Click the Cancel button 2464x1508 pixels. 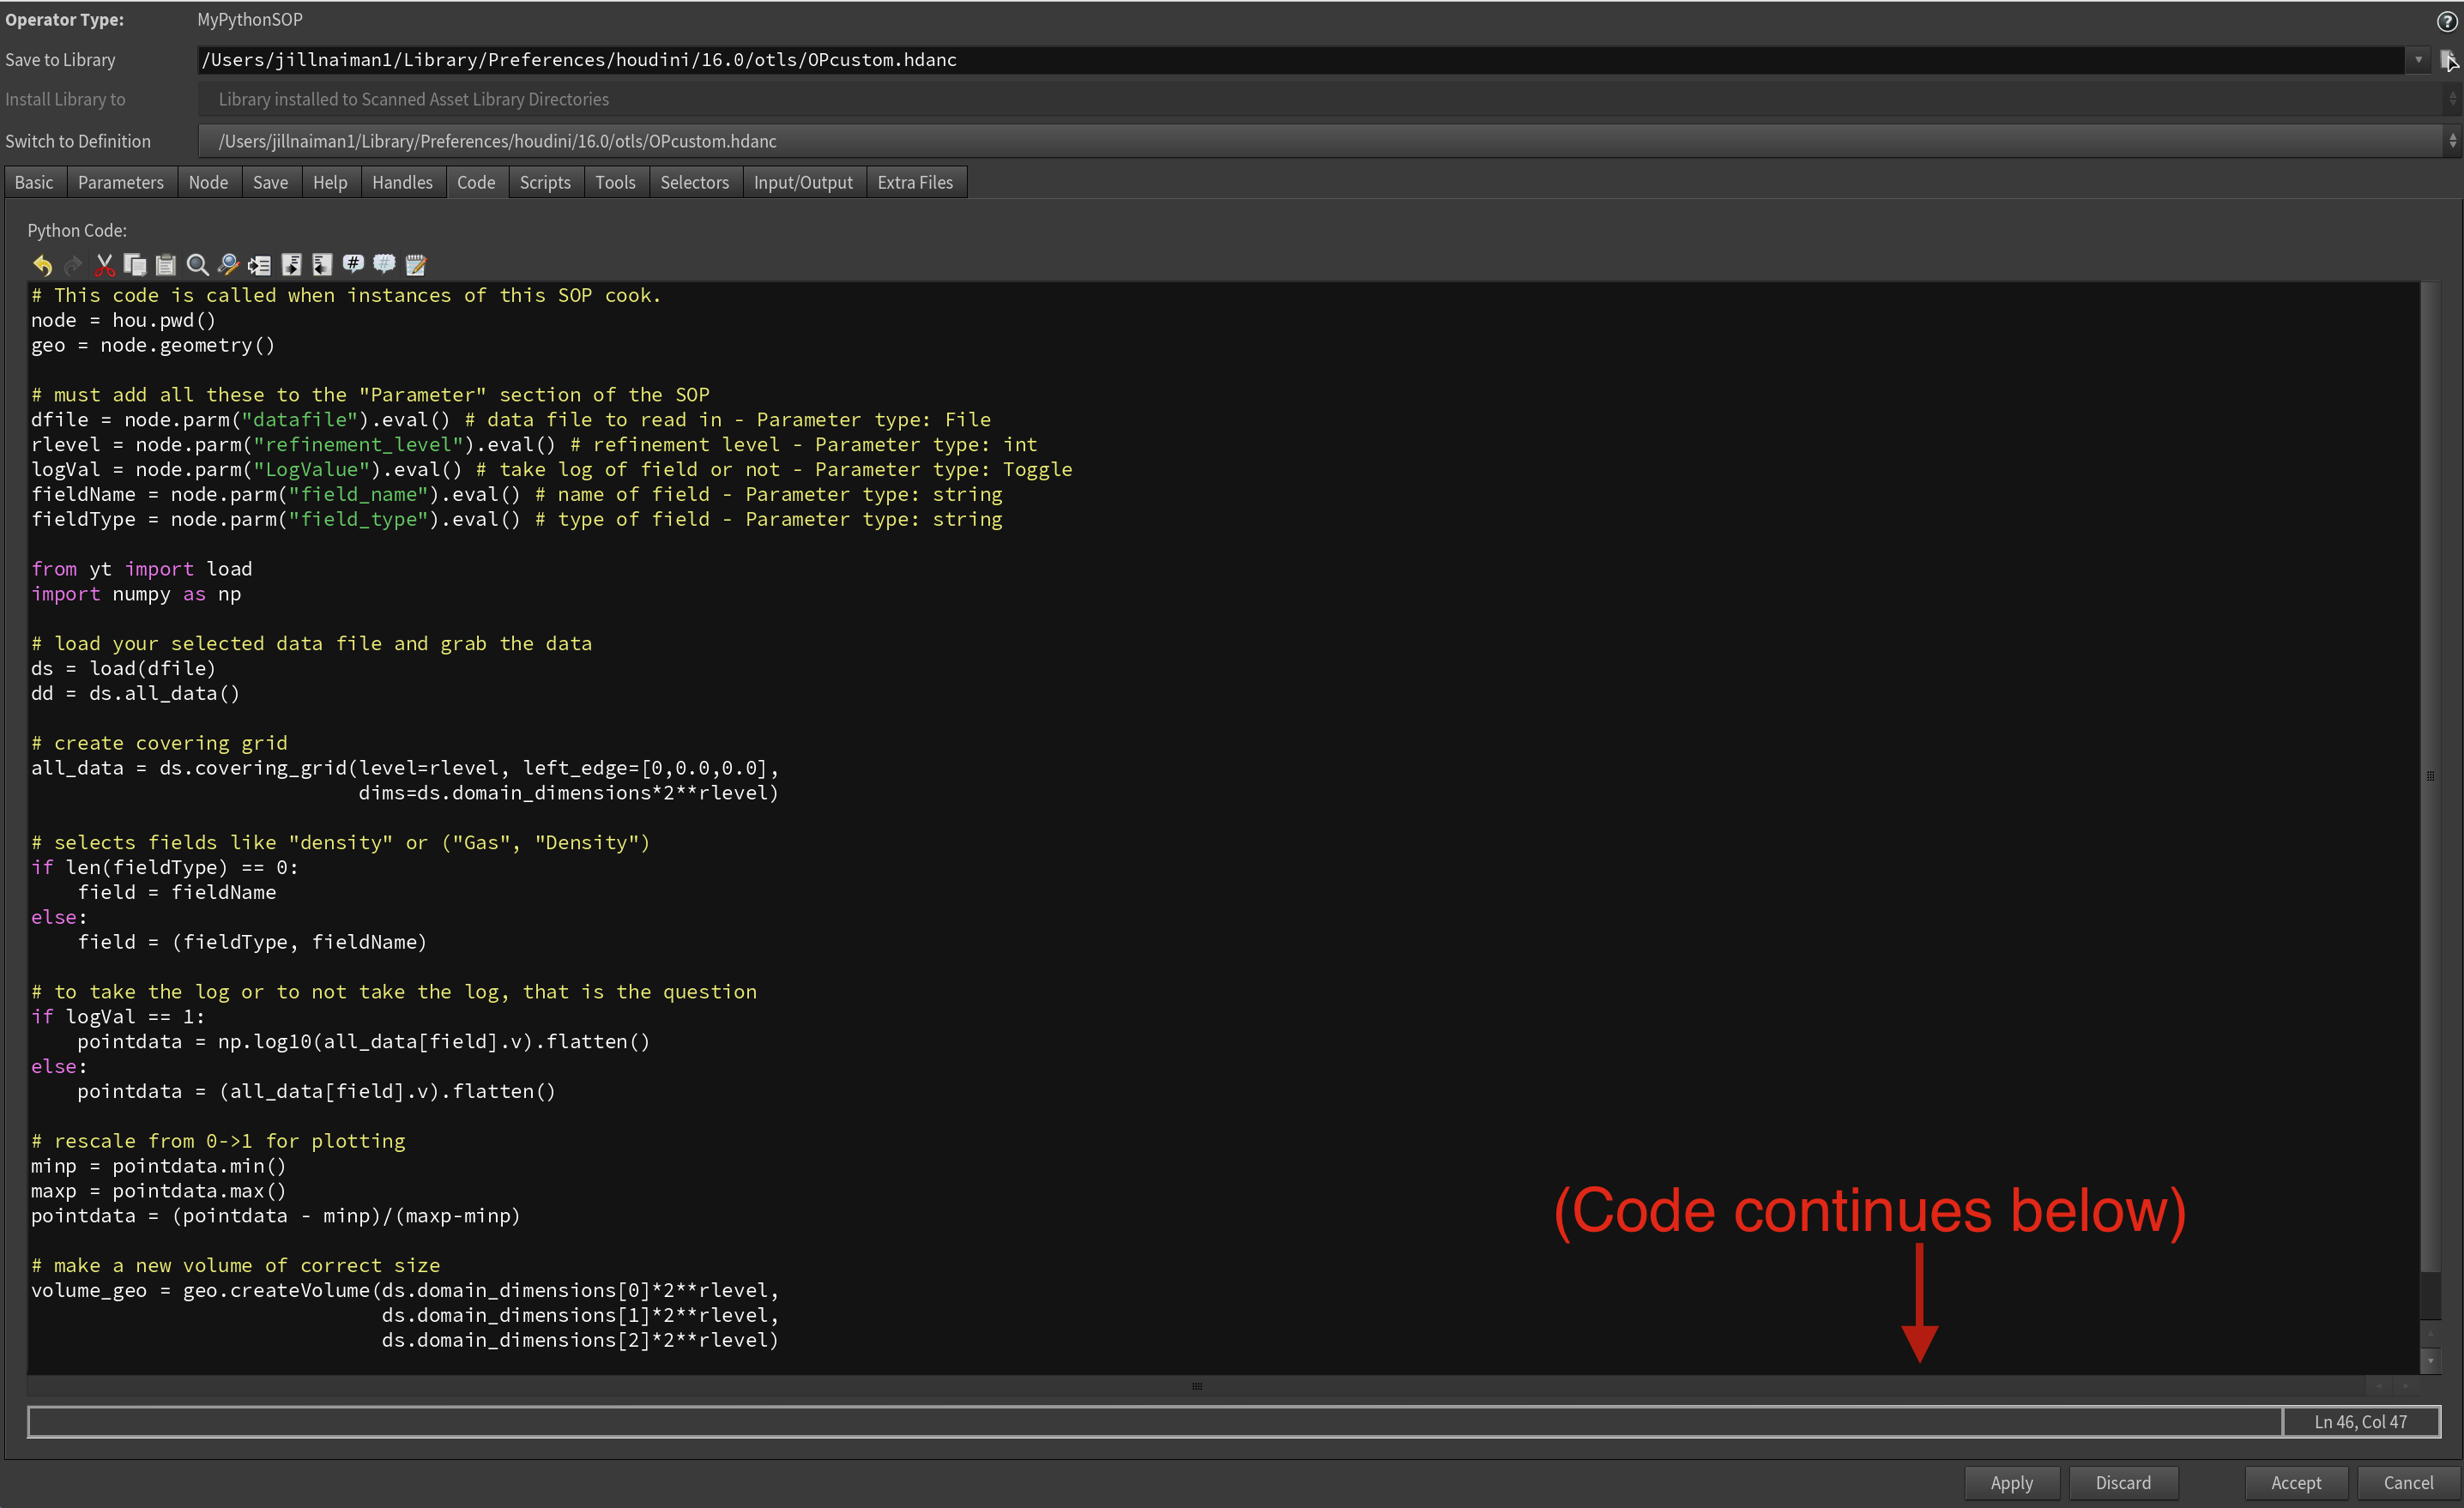(2408, 1483)
